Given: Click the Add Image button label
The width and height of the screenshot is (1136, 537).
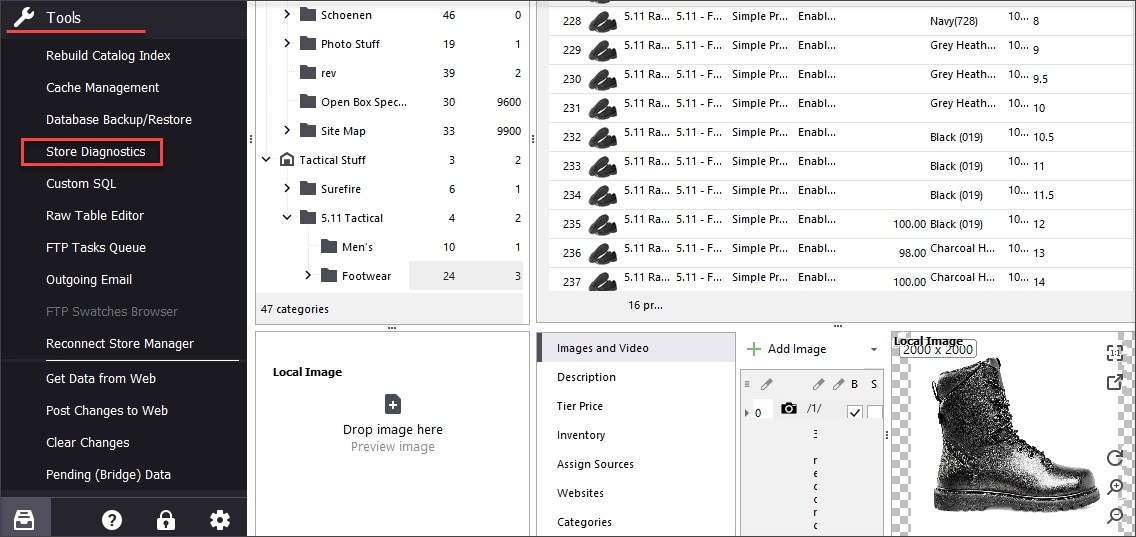Looking at the screenshot, I should pyautogui.click(x=797, y=349).
